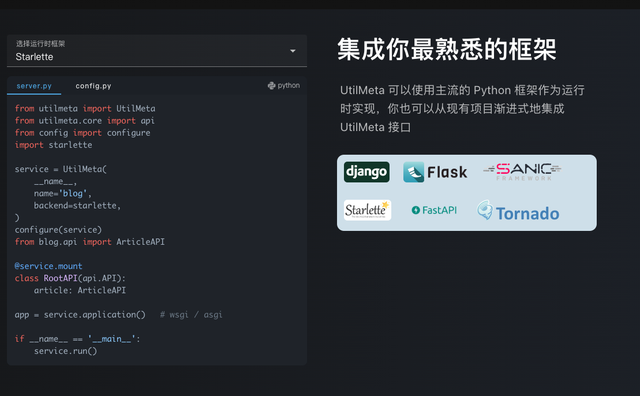Click the Starlette logo
Viewport: 640px width, 396px height.
[367, 210]
